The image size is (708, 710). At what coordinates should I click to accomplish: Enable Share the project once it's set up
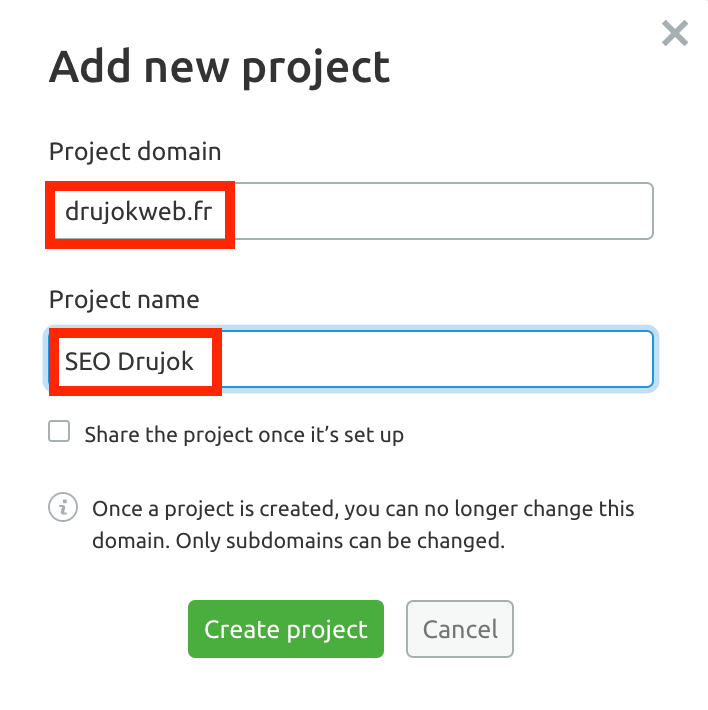[x=59, y=431]
